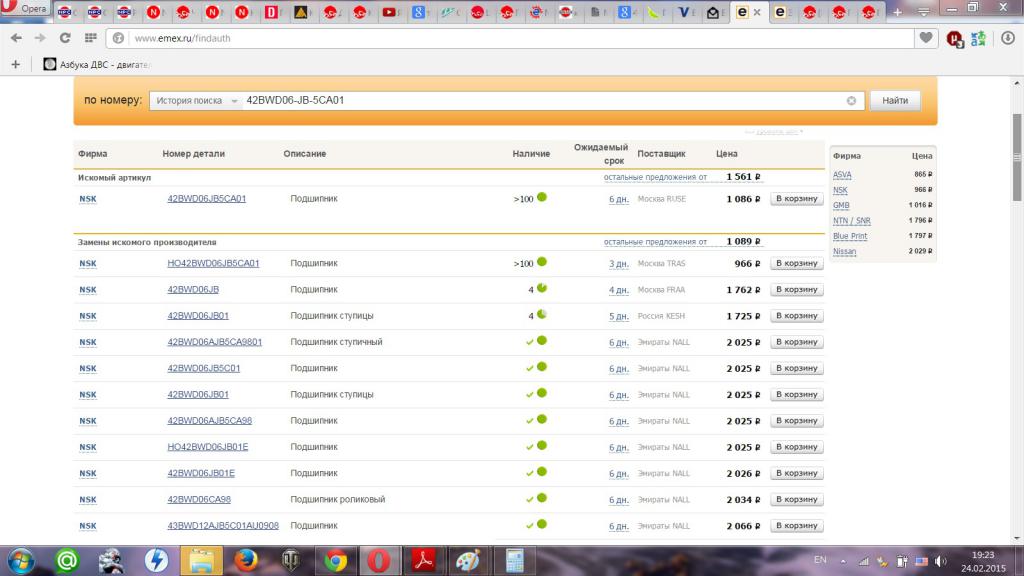This screenshot has width=1024, height=576.
Task: Select NTN / SNR brand link
Action: point(852,221)
